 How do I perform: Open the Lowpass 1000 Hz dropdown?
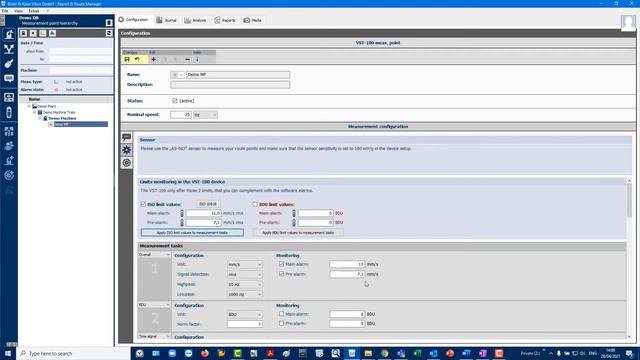244,294
